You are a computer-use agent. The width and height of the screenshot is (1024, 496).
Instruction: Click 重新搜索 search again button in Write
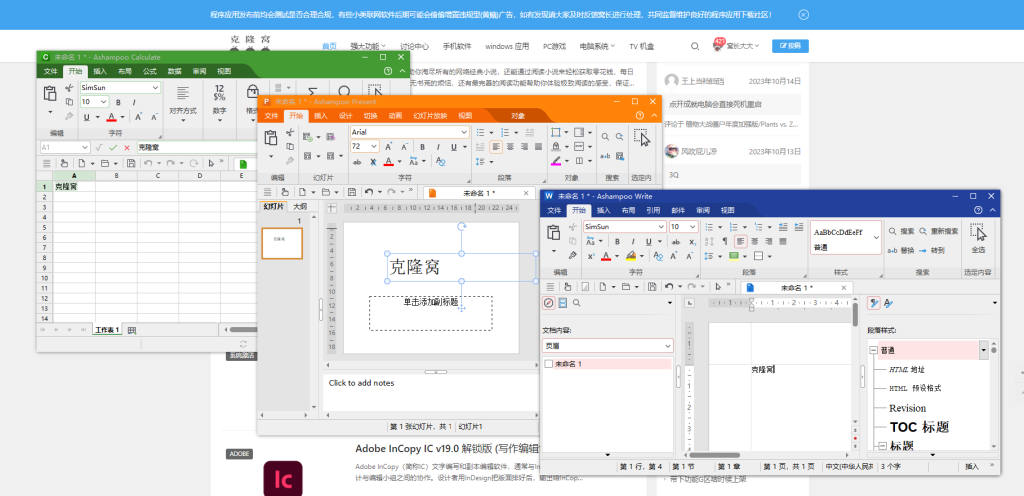(938, 231)
